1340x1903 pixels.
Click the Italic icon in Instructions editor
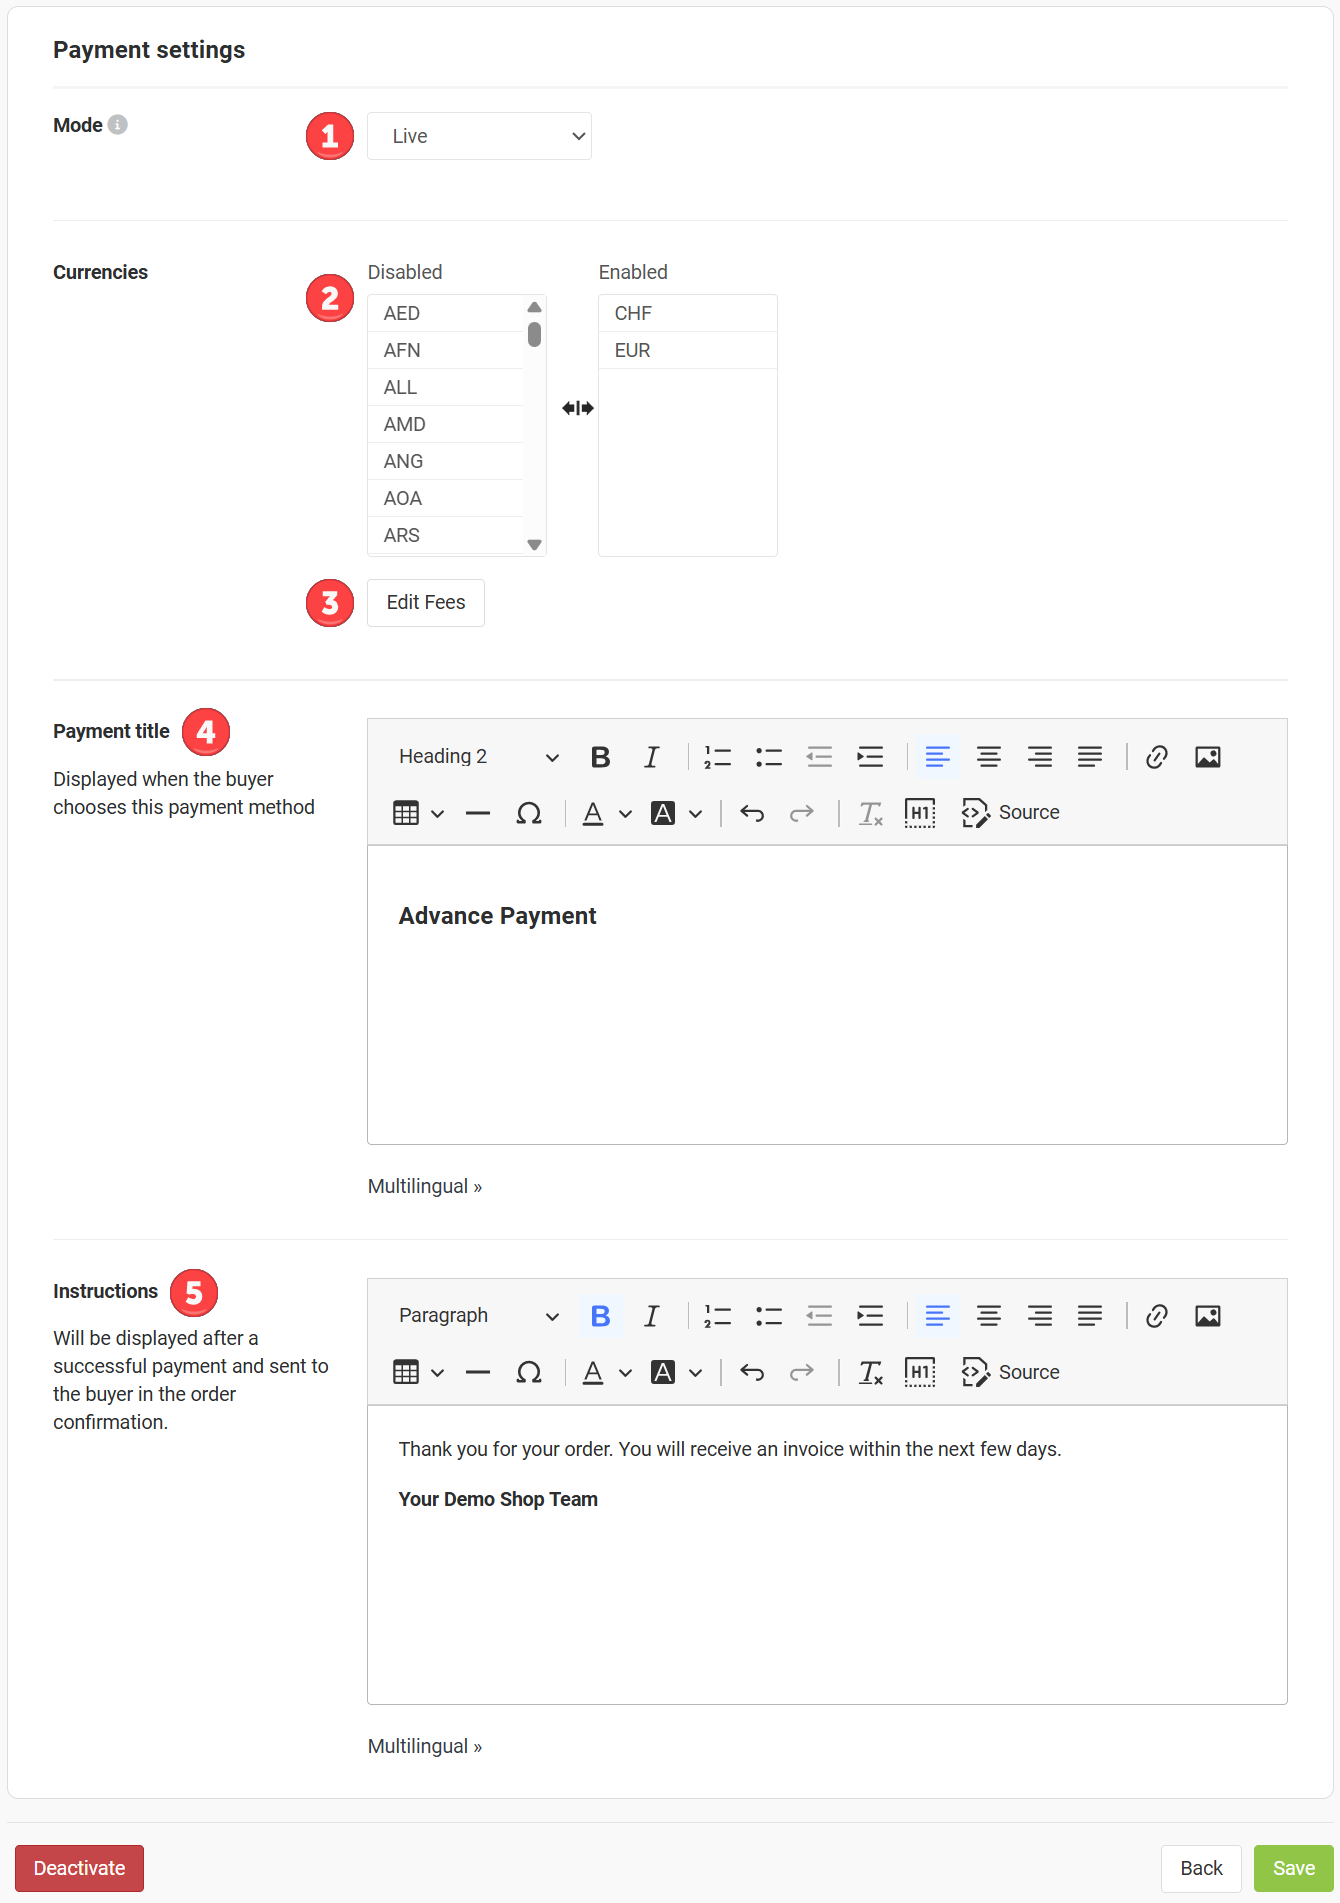pos(651,1316)
